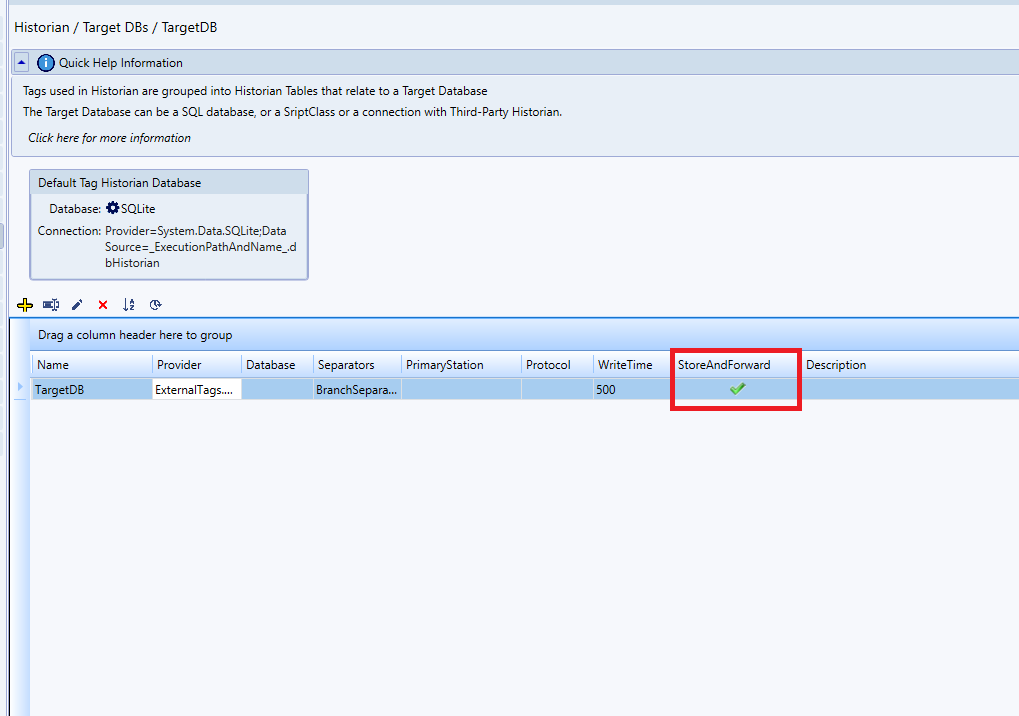Click the Separators cell for TargetDB
The height and width of the screenshot is (716, 1019).
click(x=357, y=390)
